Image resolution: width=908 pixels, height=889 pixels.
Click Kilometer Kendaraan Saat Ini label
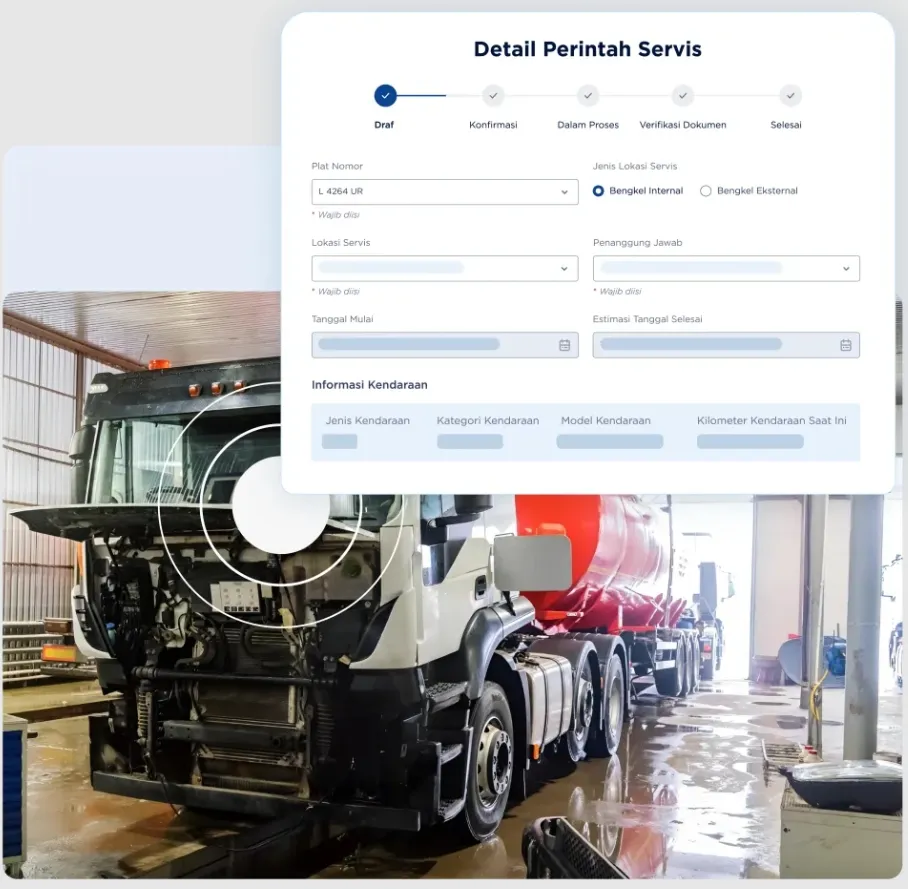pos(771,420)
